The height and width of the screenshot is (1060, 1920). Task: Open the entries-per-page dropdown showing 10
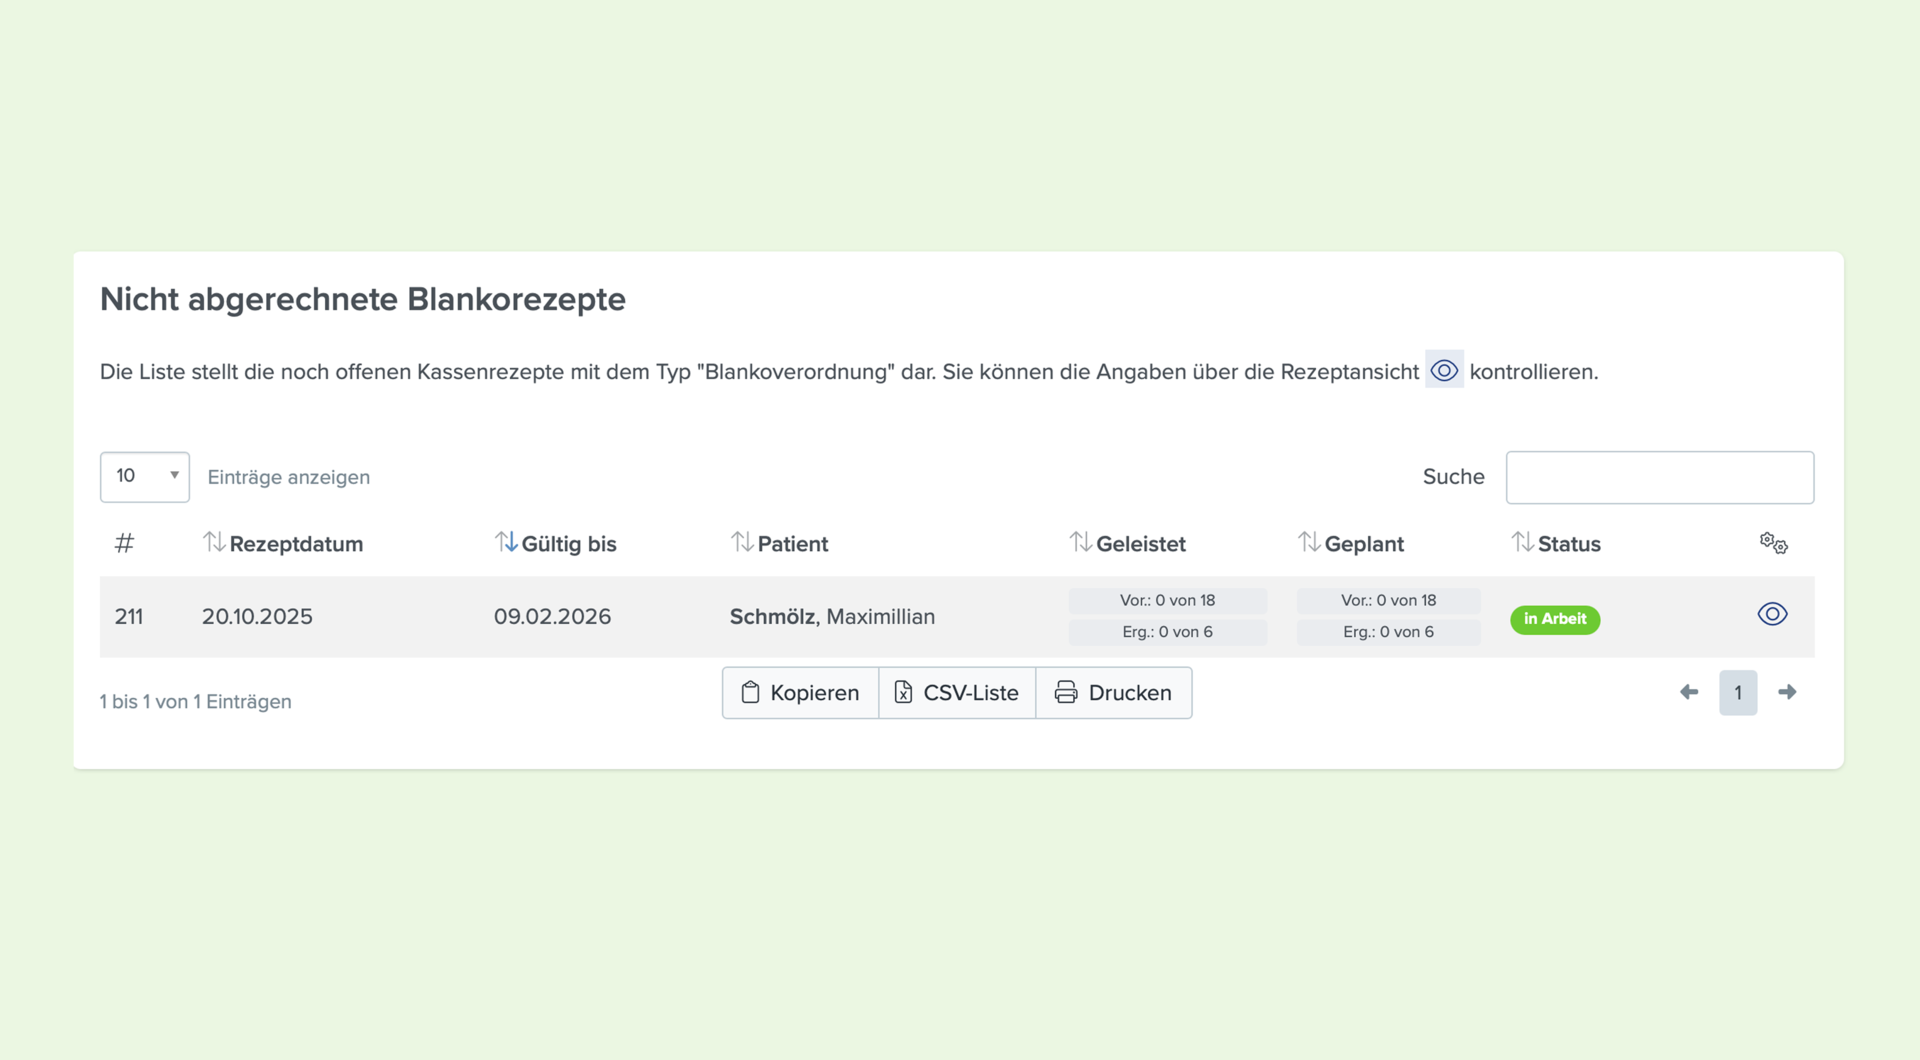(x=145, y=476)
